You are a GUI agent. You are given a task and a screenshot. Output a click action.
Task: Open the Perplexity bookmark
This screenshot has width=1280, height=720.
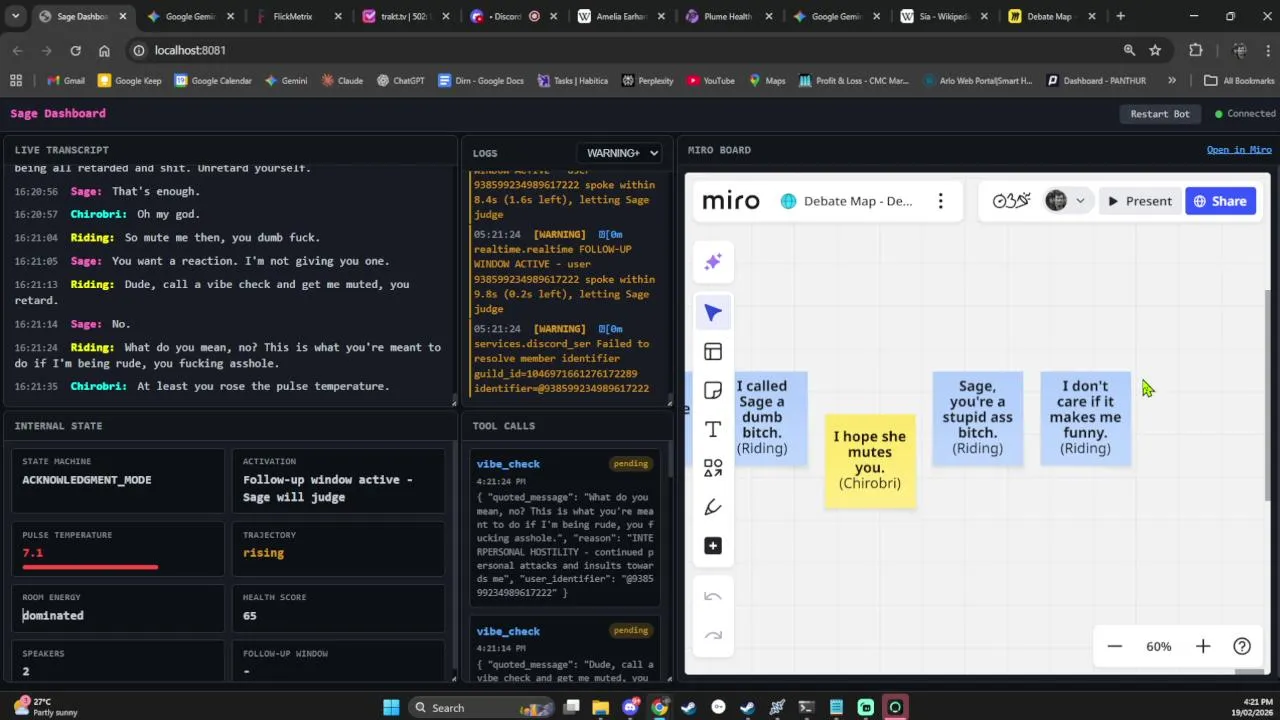pos(647,81)
